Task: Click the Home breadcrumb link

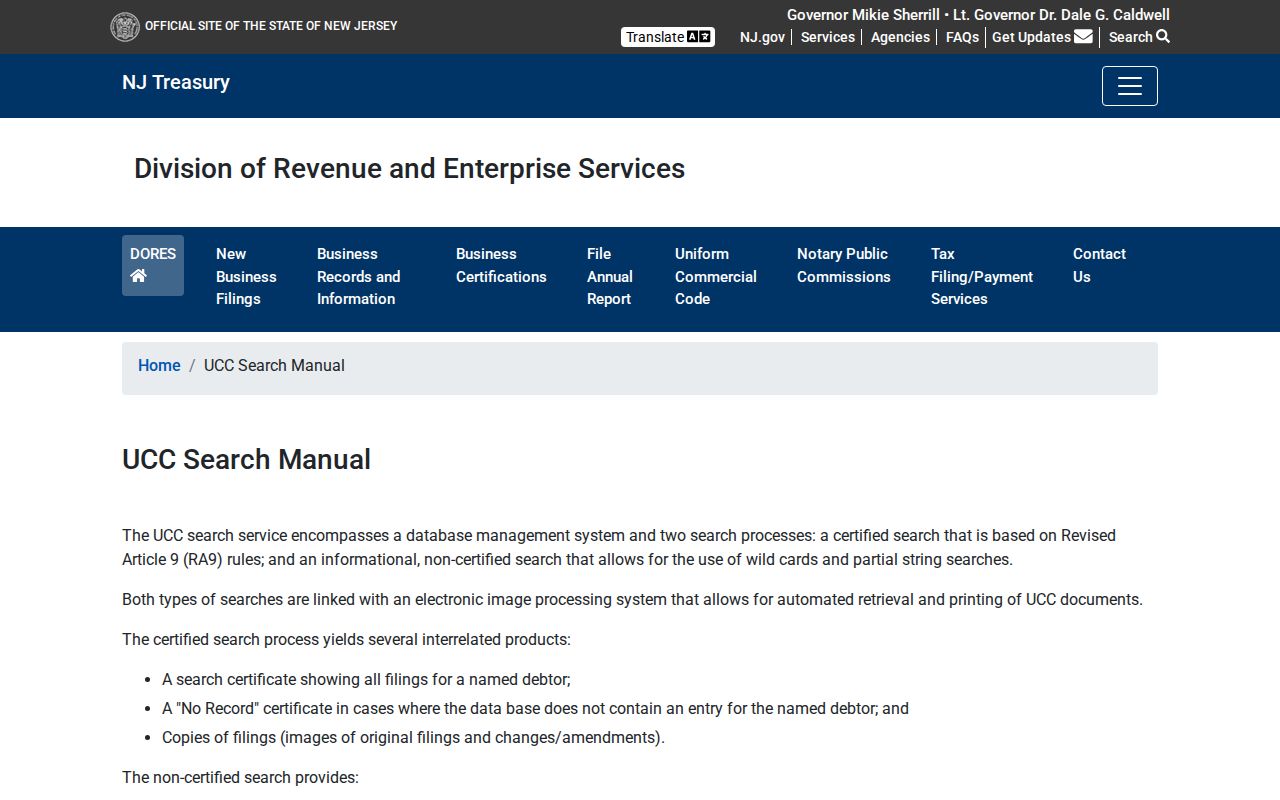Action: (x=159, y=366)
